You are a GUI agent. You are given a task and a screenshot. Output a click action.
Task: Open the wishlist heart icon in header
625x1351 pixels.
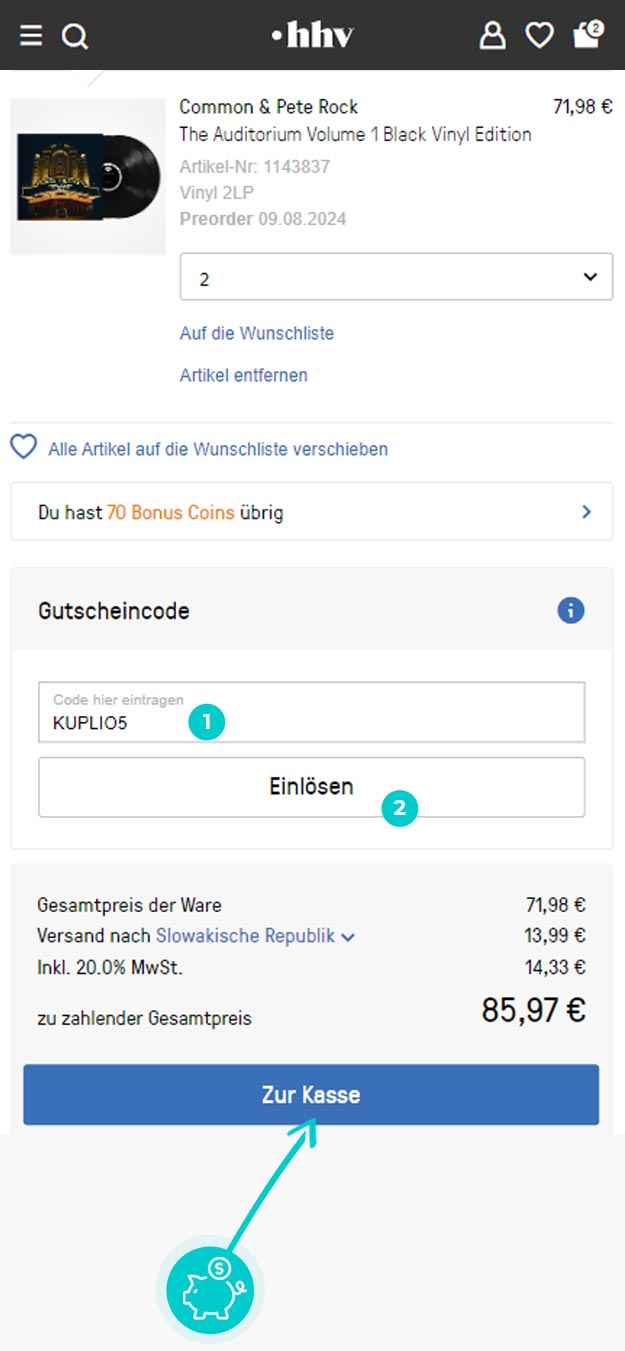click(540, 36)
